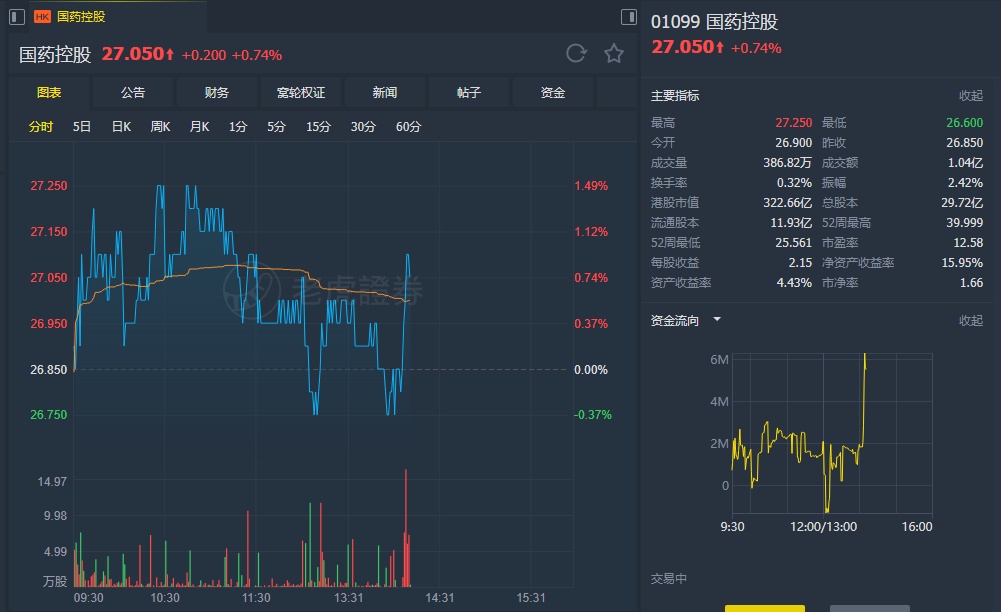Click the 资金流向 line chart
This screenshot has width=1001, height=612.
(832, 433)
